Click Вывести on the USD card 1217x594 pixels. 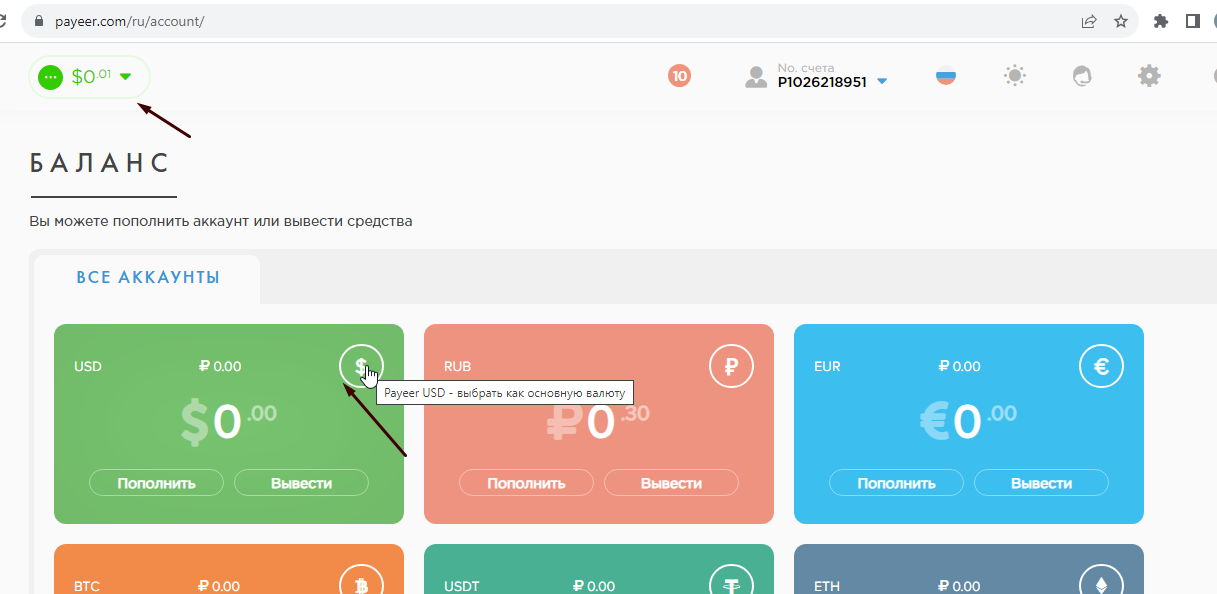pyautogui.click(x=301, y=483)
